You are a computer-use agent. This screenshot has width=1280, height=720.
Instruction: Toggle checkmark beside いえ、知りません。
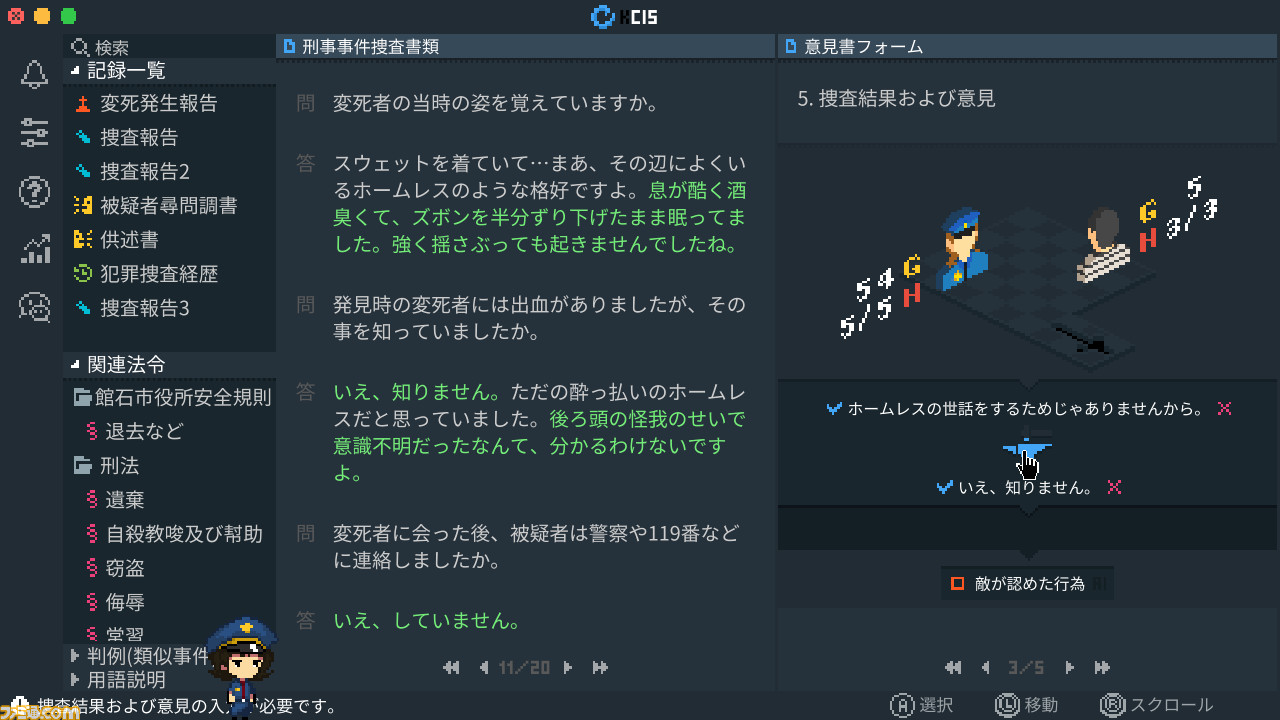[x=944, y=487]
